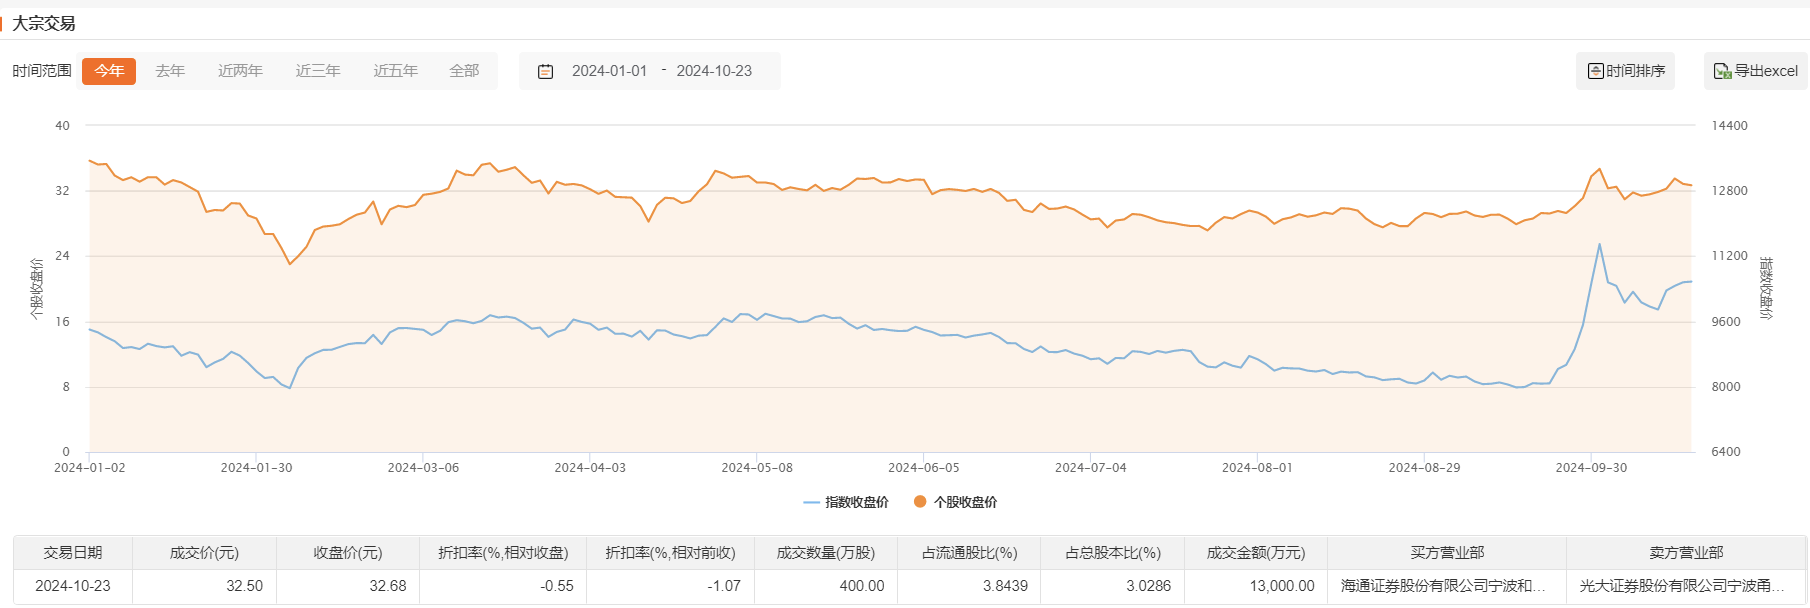Image resolution: width=1810 pixels, height=608 pixels.
Task: Click the start date field 2024-01-01
Action: (609, 71)
